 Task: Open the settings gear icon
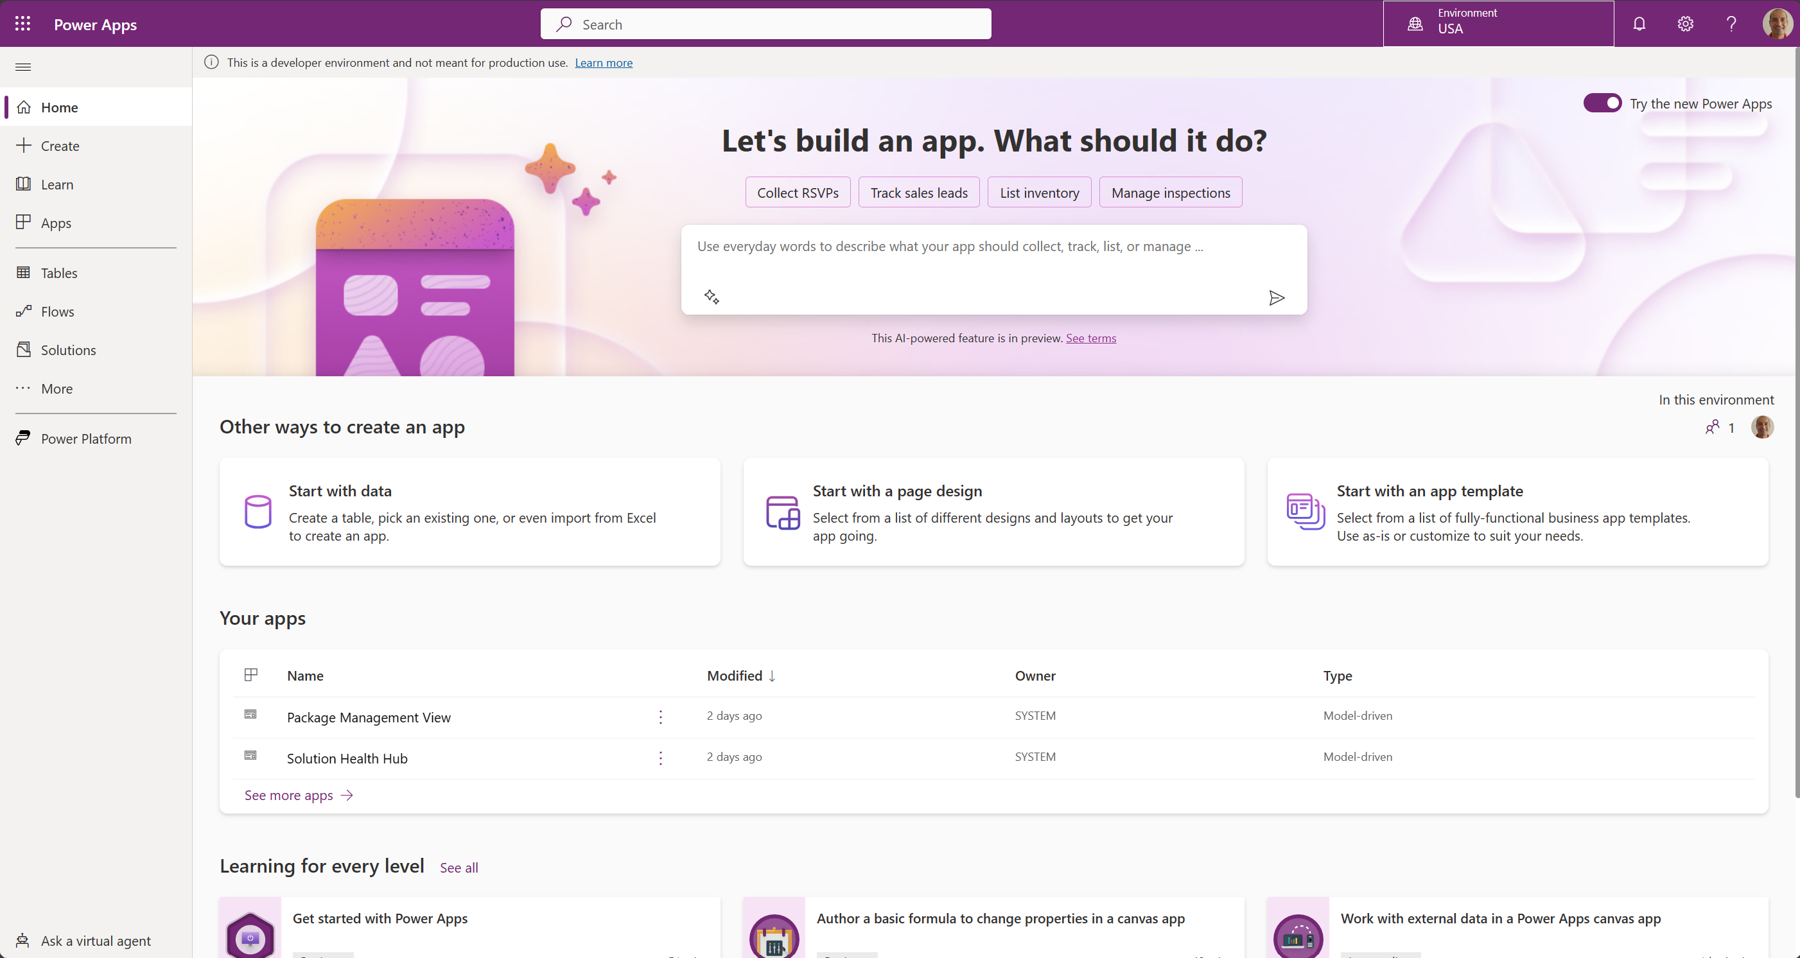tap(1685, 24)
